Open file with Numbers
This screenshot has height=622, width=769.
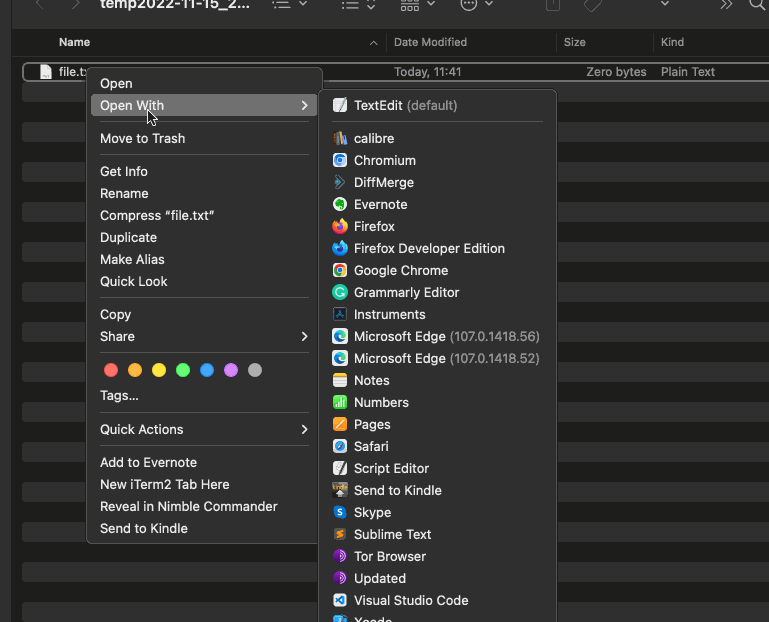click(437, 403)
